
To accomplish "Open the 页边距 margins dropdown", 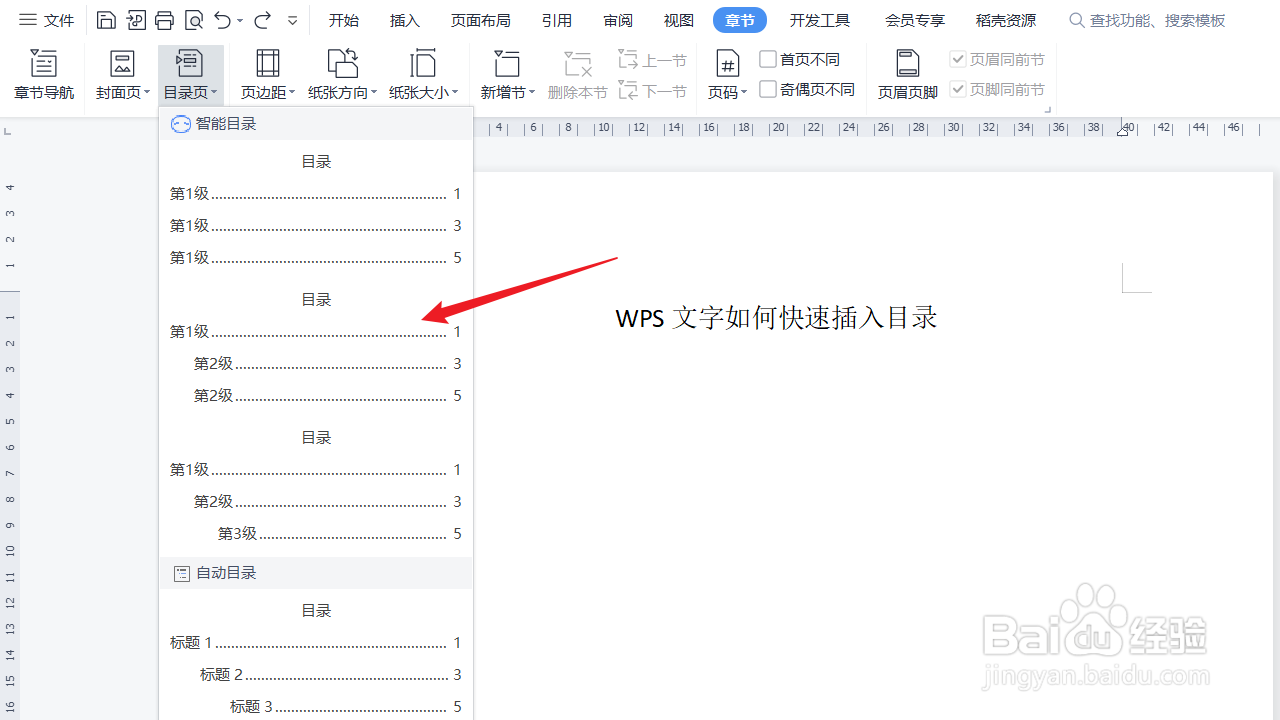I will click(268, 76).
